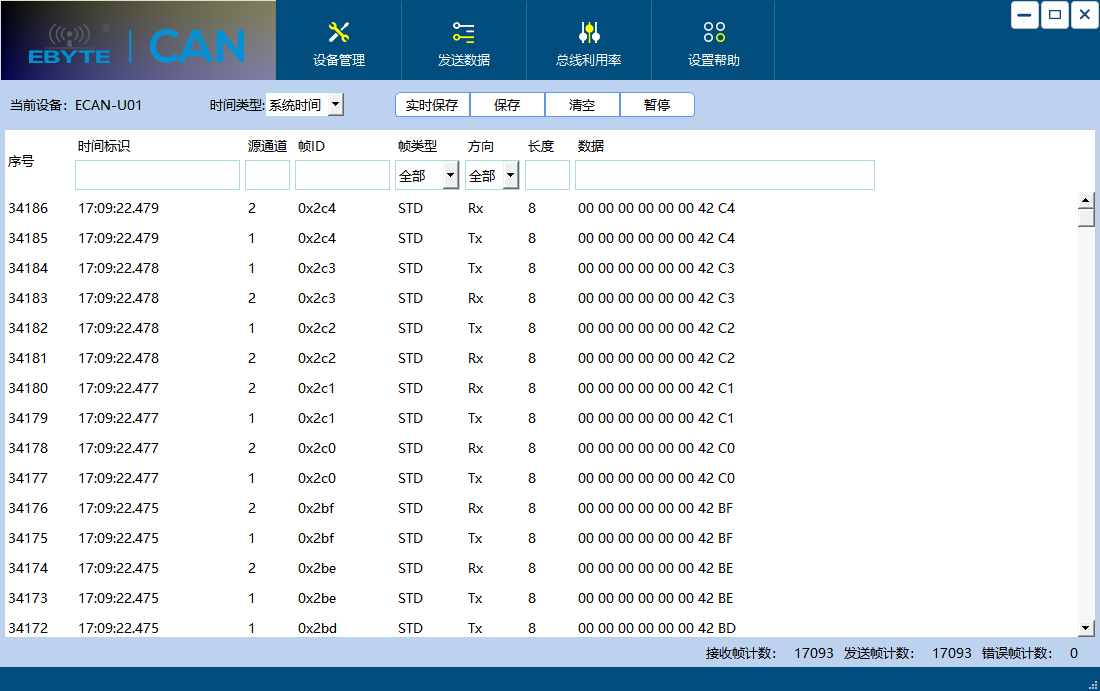Screen dimensions: 1100x691
Task: Clear the log with 清空
Action: click(x=582, y=104)
